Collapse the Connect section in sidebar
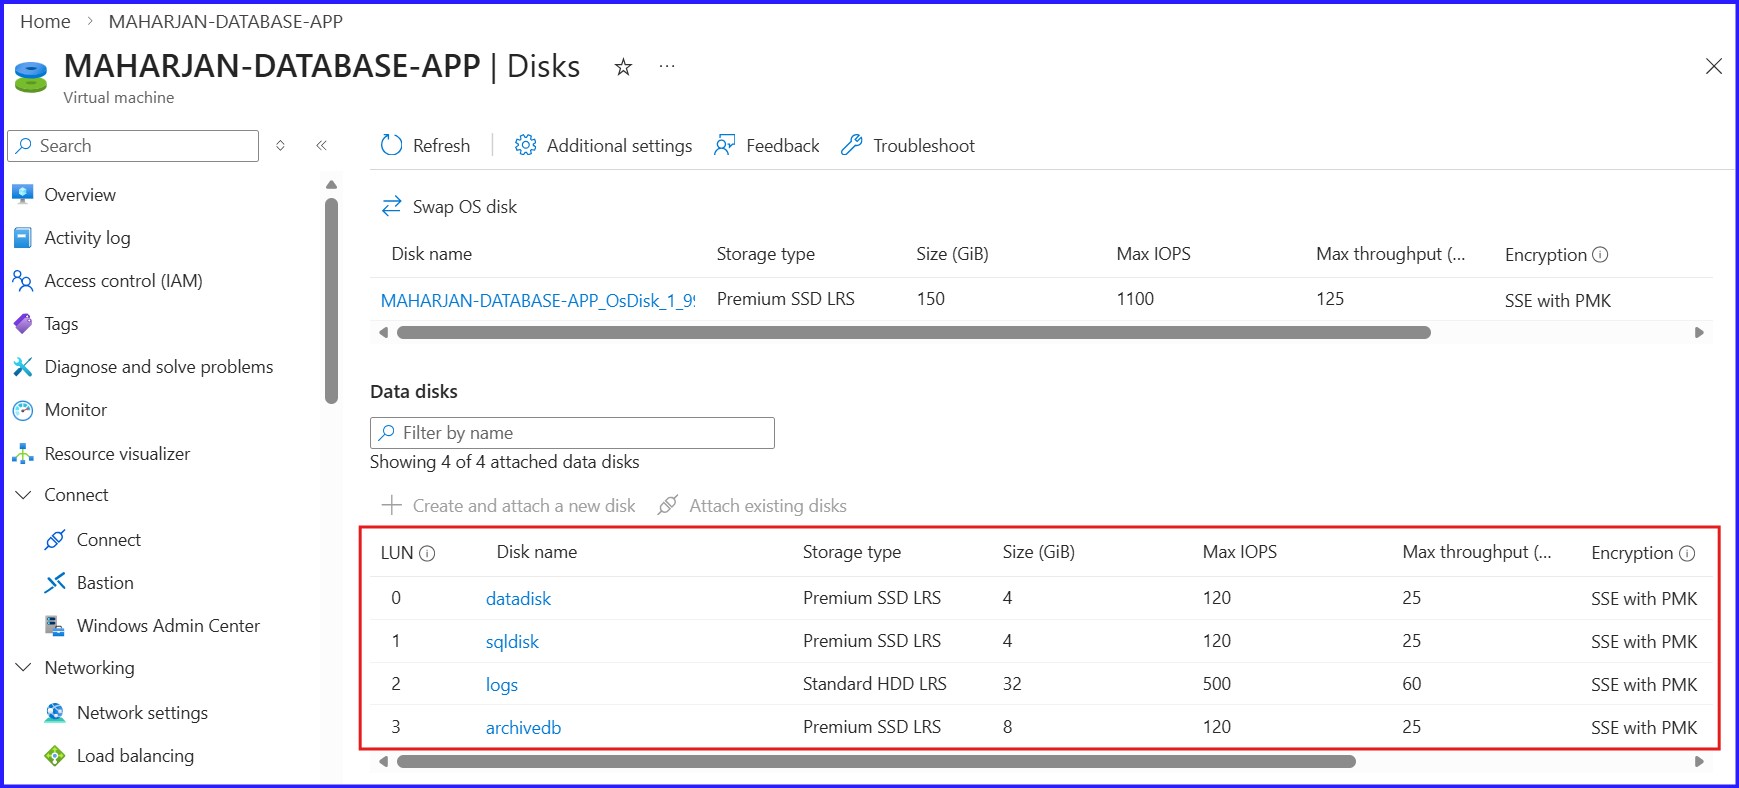Screen dimensions: 1739x788 [24, 495]
